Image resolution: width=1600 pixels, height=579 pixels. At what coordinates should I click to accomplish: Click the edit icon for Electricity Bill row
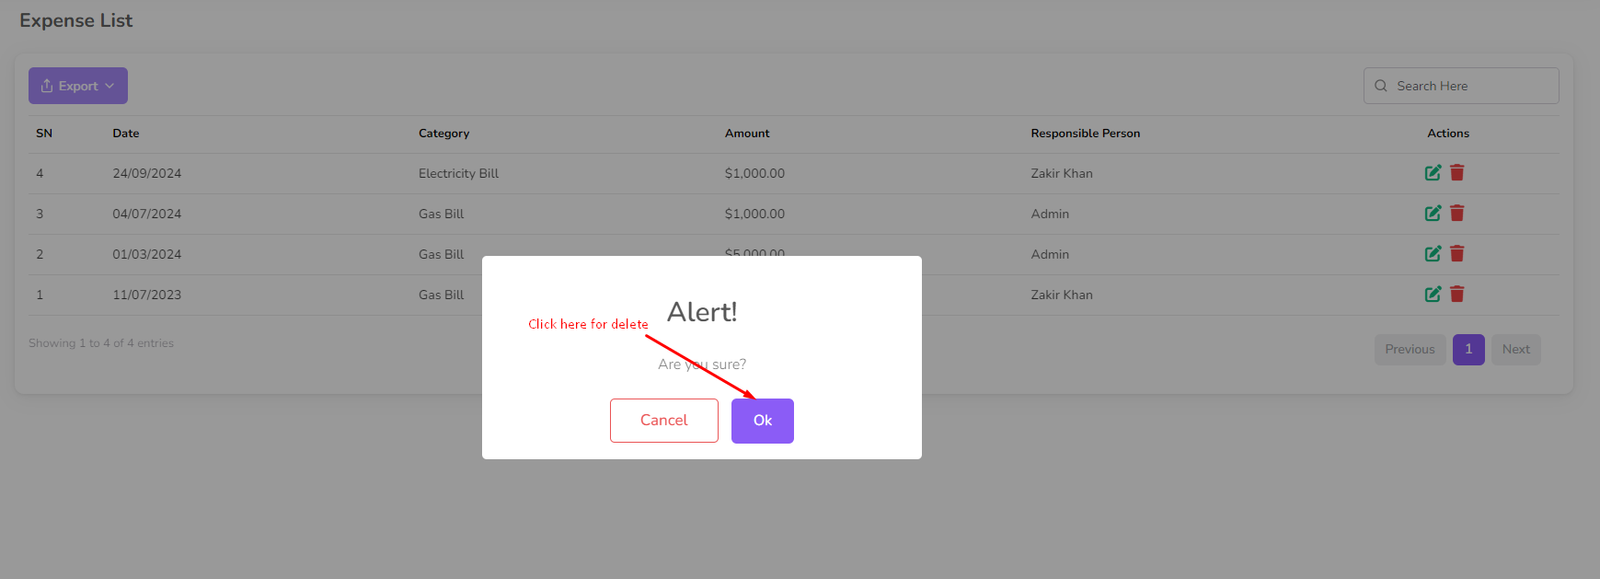pos(1432,173)
